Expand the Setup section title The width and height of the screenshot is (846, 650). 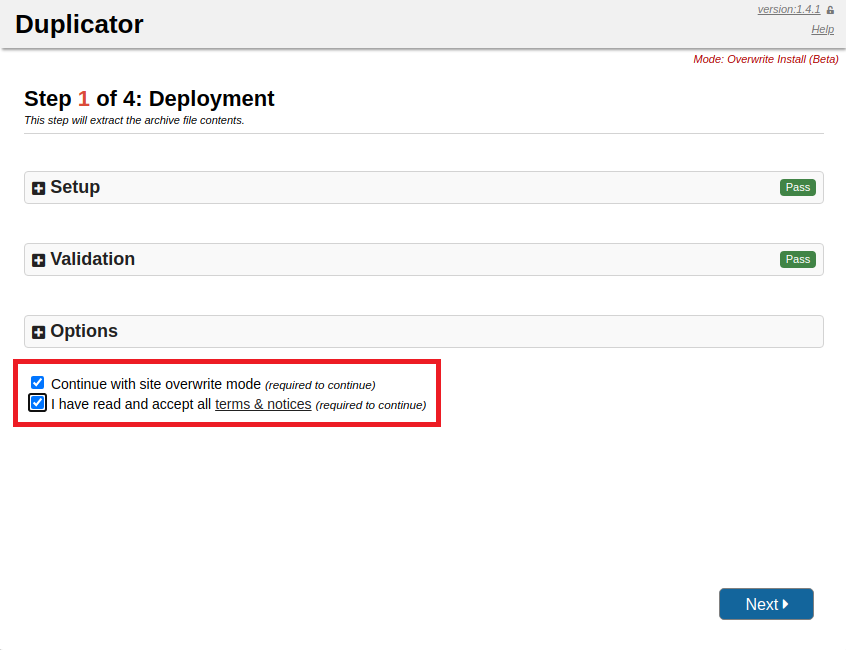75,187
